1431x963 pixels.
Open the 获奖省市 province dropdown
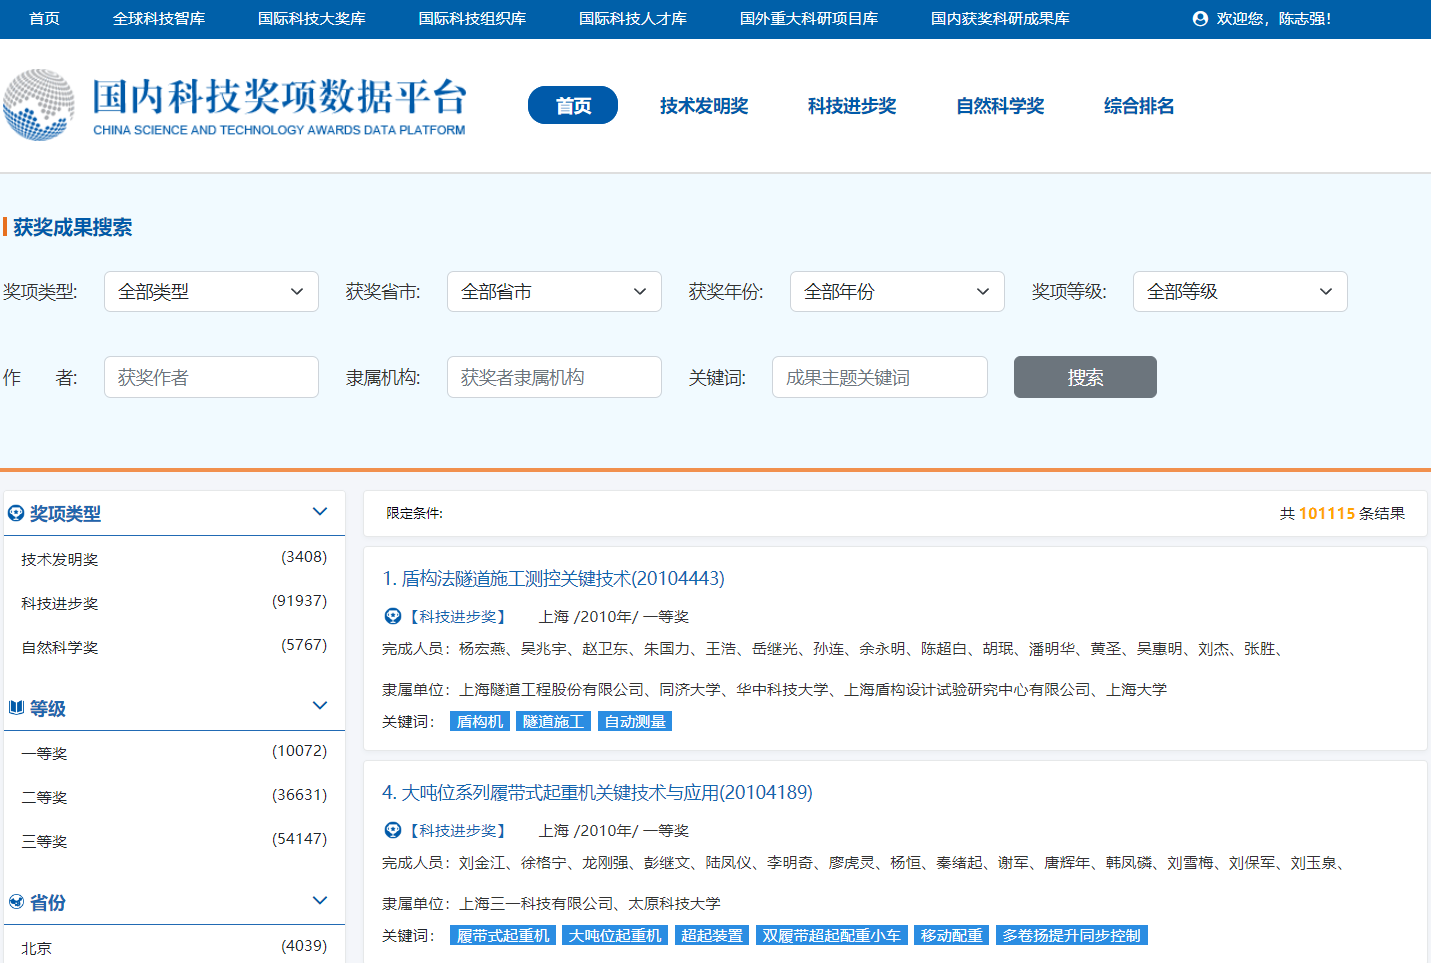554,292
